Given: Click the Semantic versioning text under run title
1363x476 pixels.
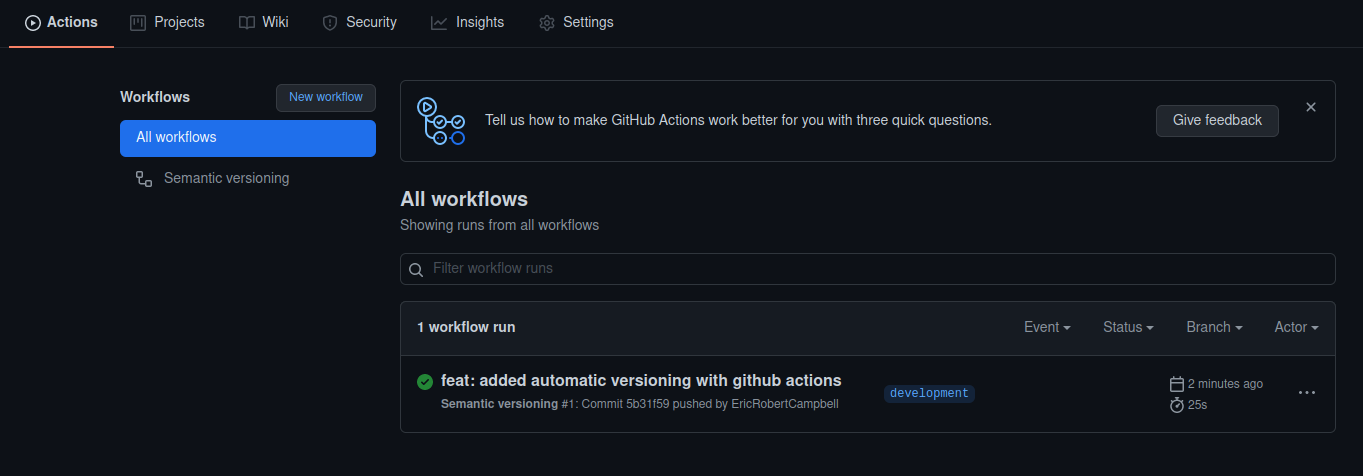Looking at the screenshot, I should click(x=499, y=404).
